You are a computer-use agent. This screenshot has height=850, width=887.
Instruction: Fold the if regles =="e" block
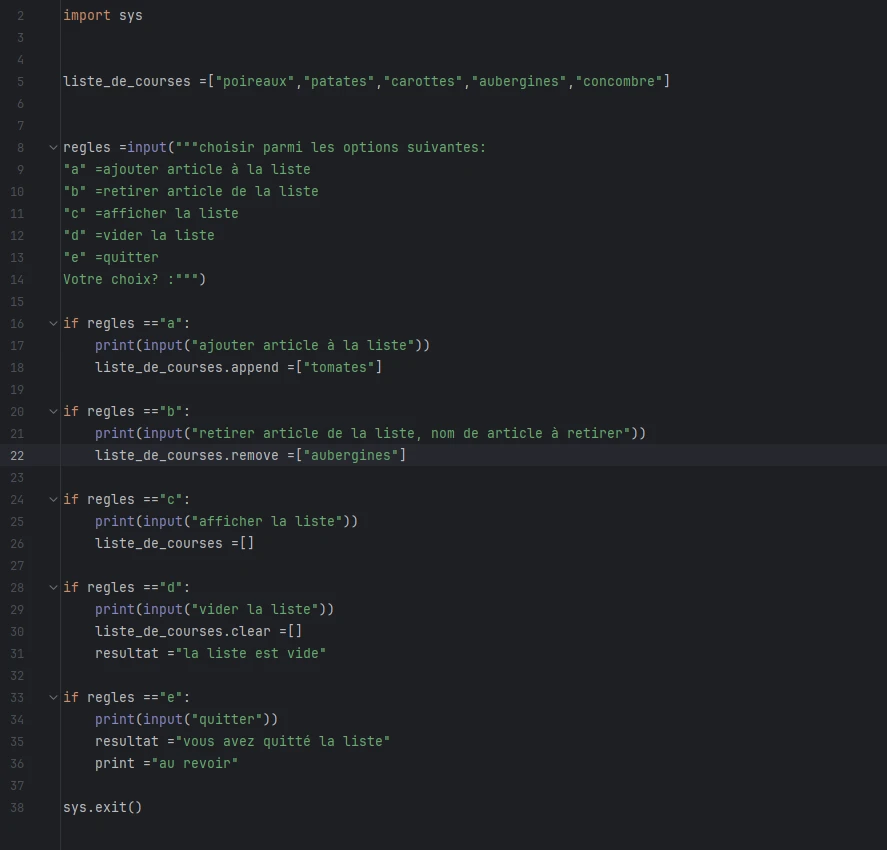(53, 698)
